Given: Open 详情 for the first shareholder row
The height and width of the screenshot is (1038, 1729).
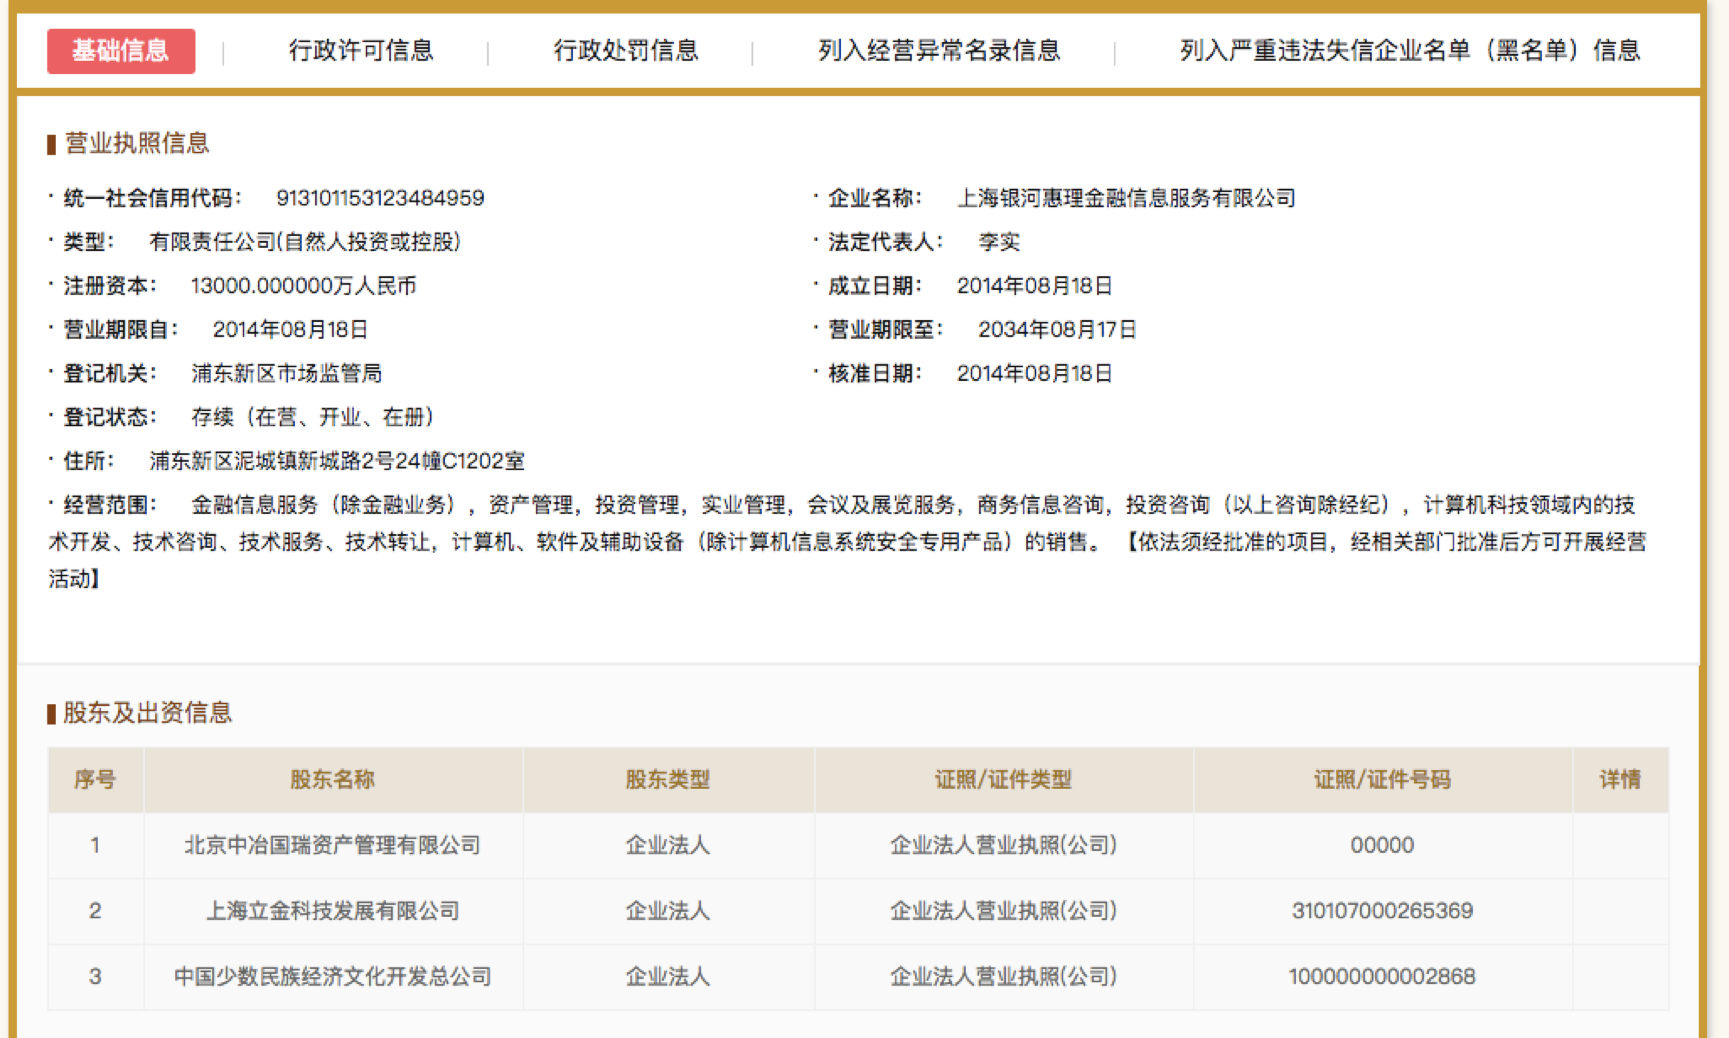Looking at the screenshot, I should pyautogui.click(x=1619, y=845).
